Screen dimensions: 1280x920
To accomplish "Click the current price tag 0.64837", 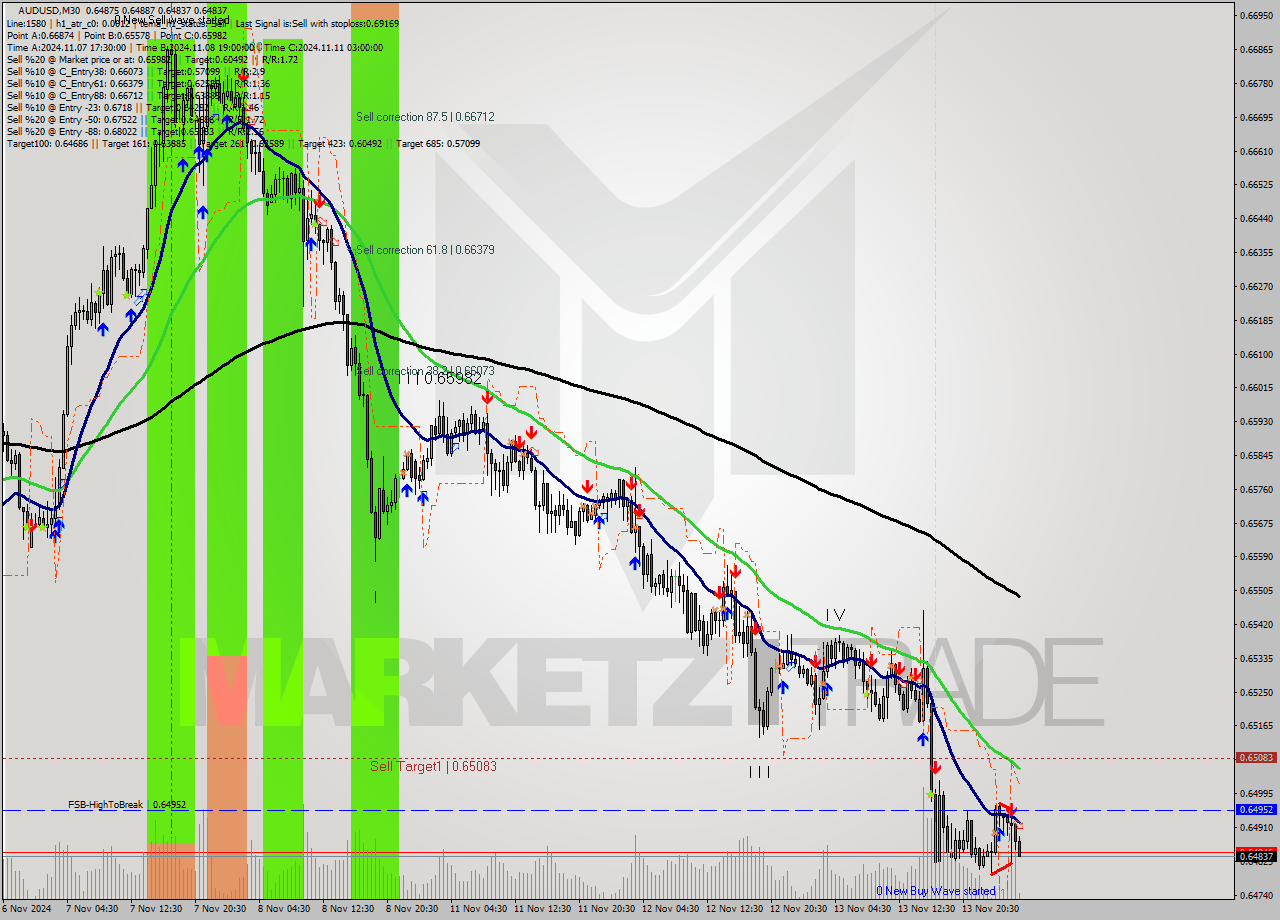I will 1257,856.
